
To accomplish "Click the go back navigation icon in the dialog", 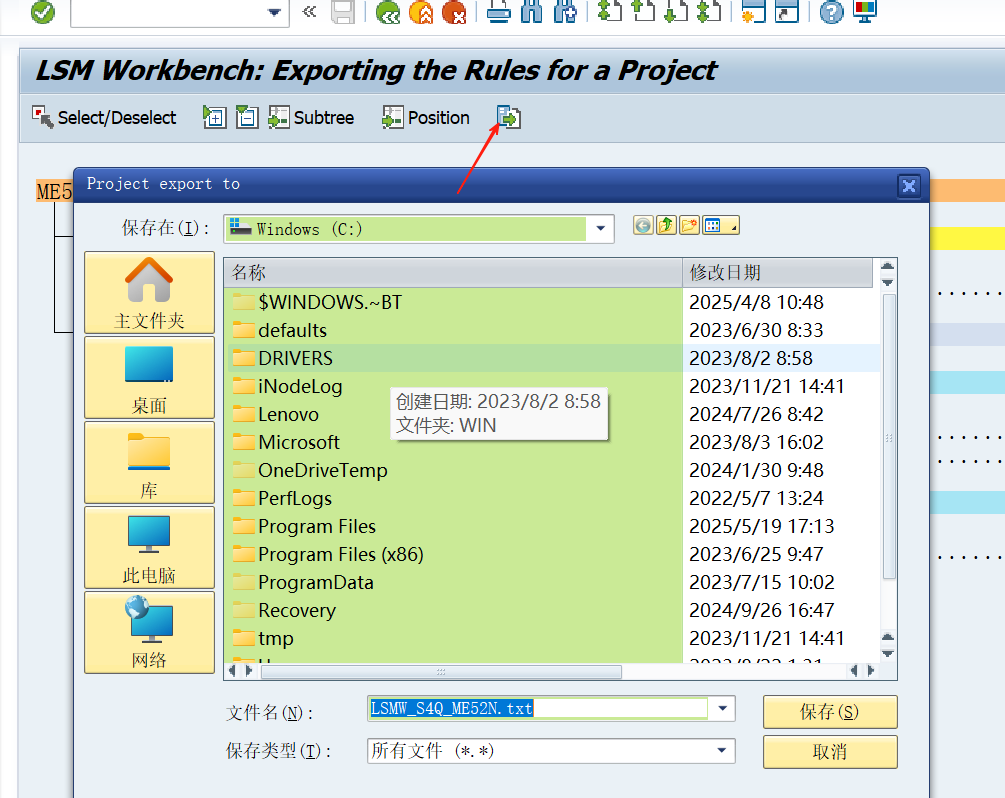I will (643, 226).
